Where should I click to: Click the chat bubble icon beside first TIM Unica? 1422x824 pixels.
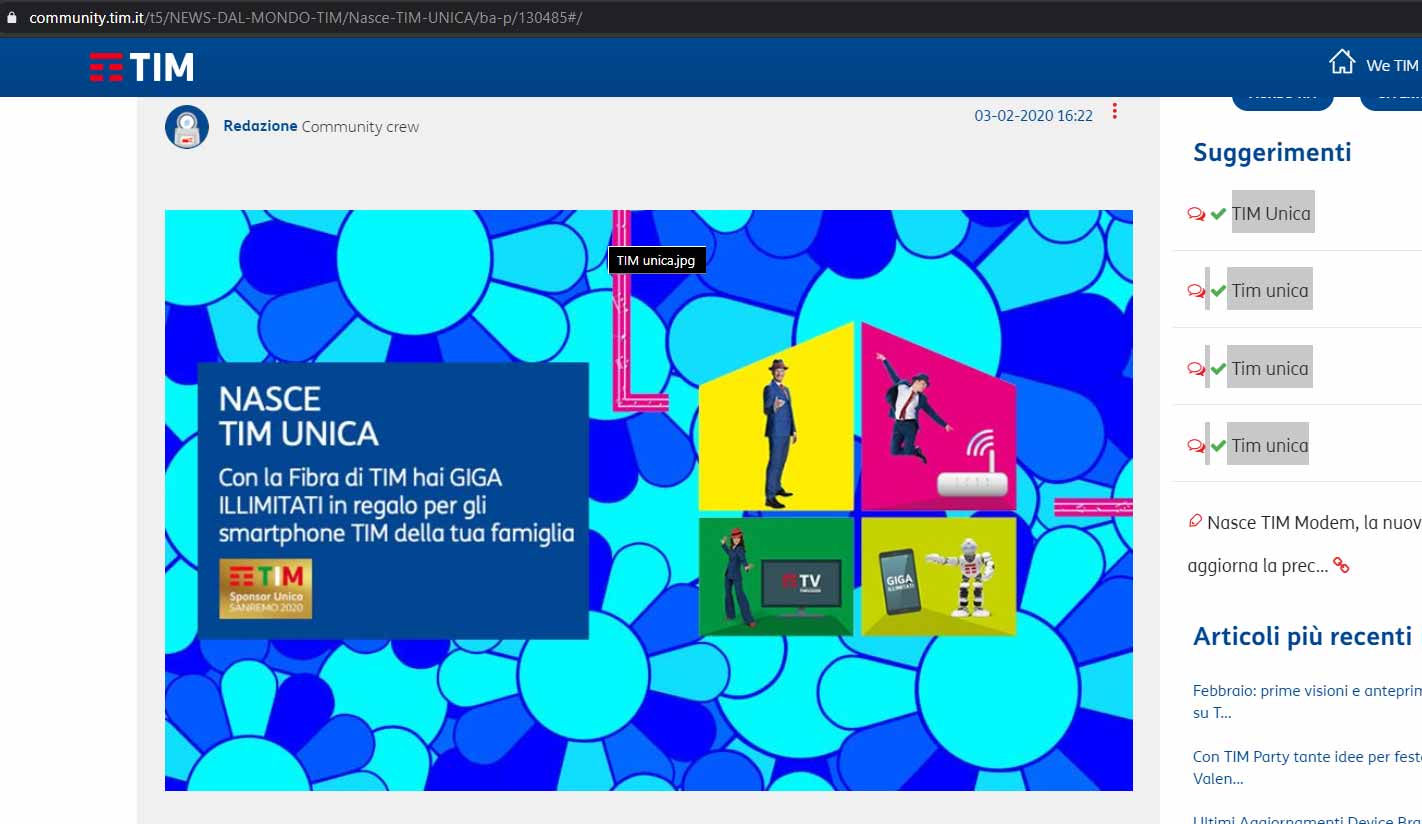[x=1195, y=214]
